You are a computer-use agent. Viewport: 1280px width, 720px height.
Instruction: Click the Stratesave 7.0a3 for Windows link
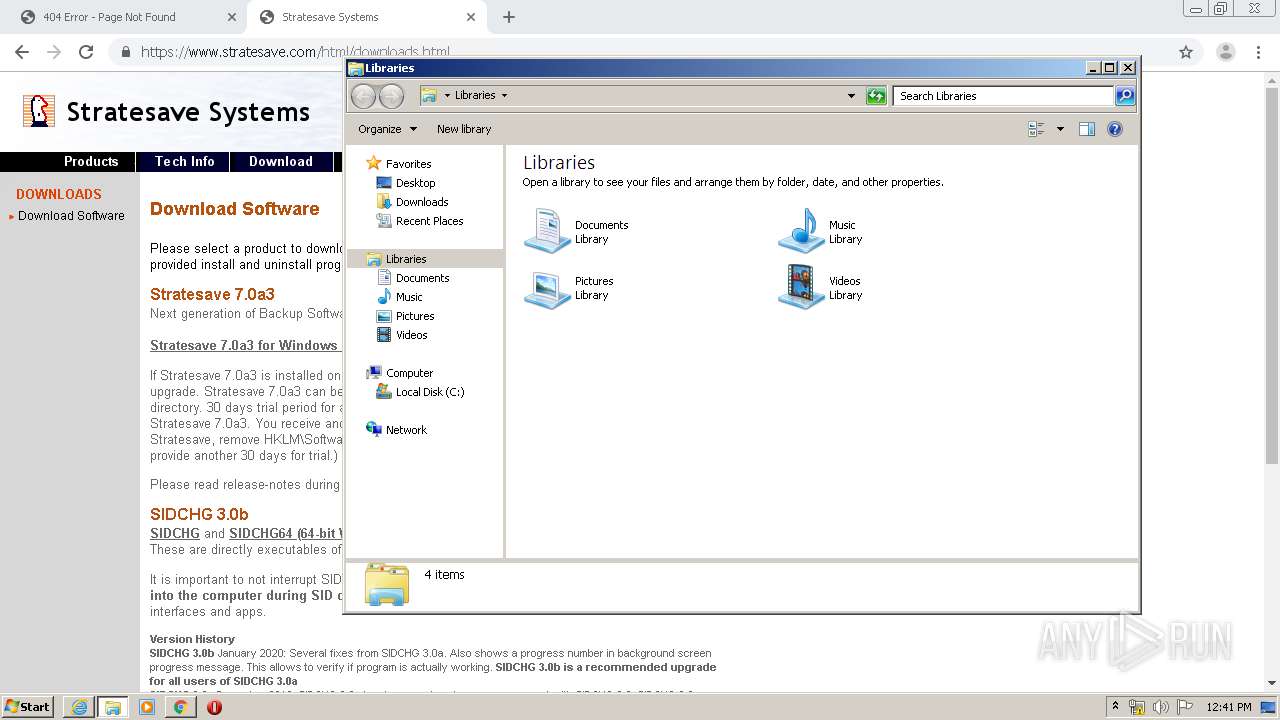point(244,346)
